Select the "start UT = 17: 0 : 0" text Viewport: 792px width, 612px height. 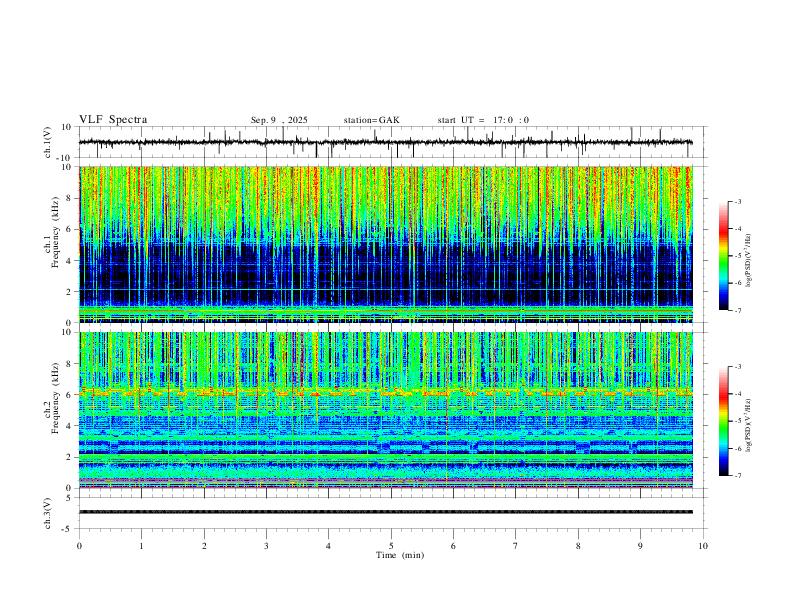[483, 120]
